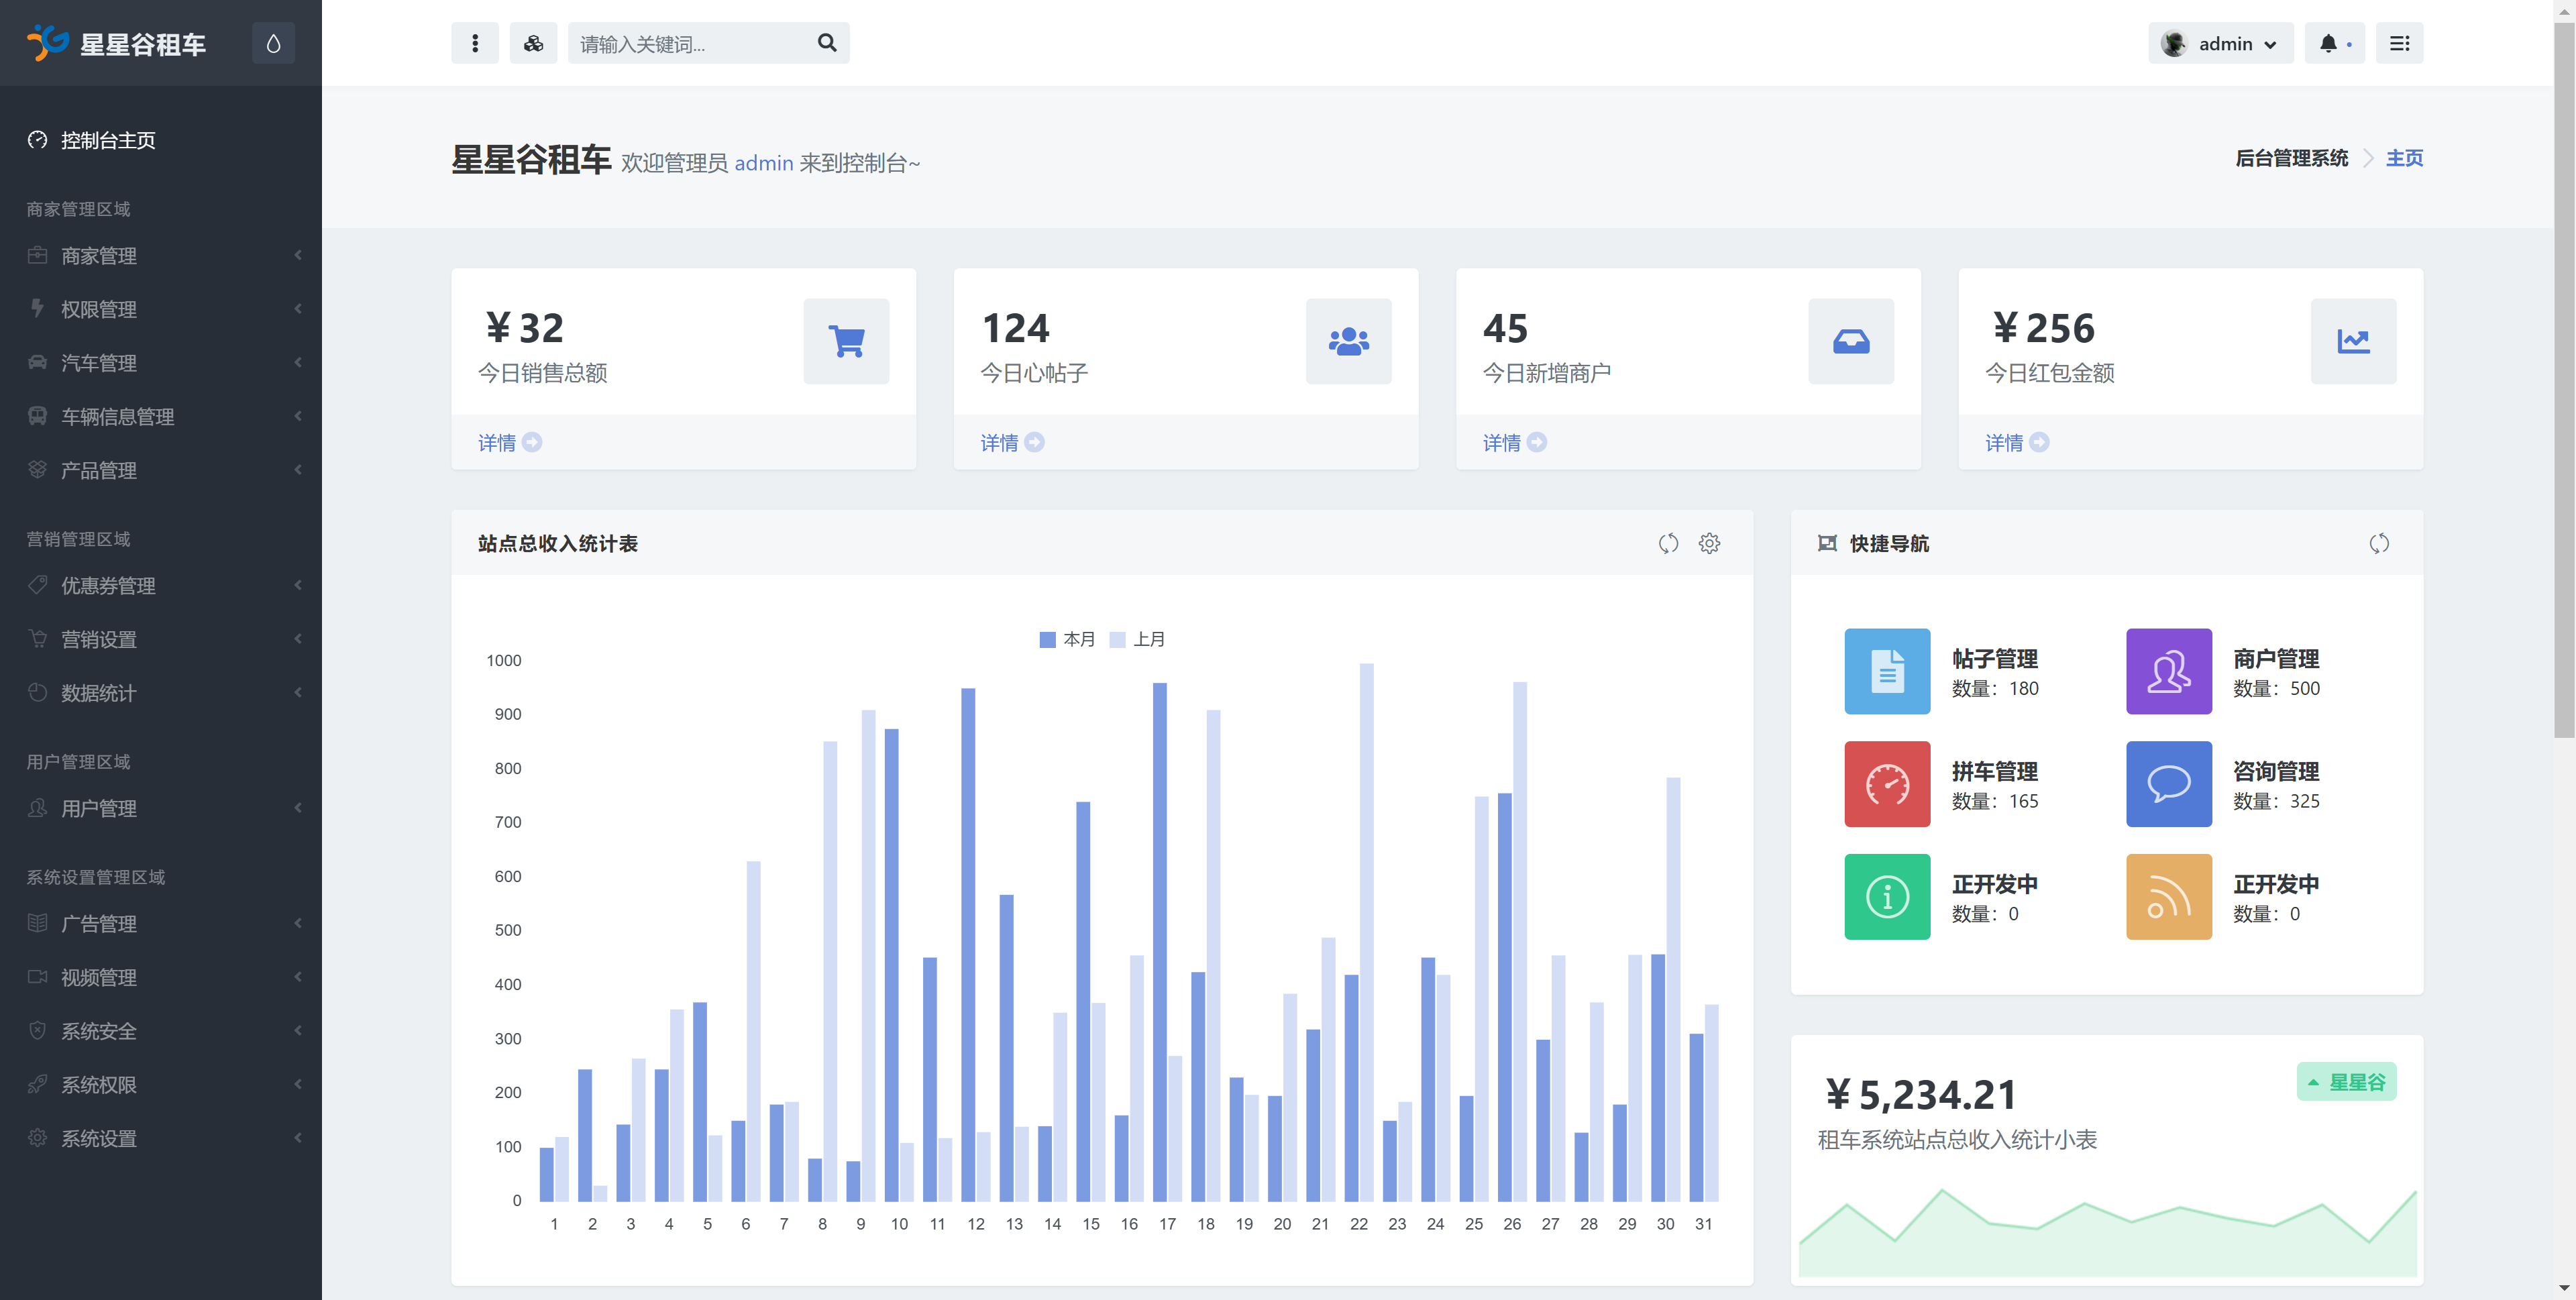
Task: Open the admin user dropdown
Action: [x=2220, y=43]
